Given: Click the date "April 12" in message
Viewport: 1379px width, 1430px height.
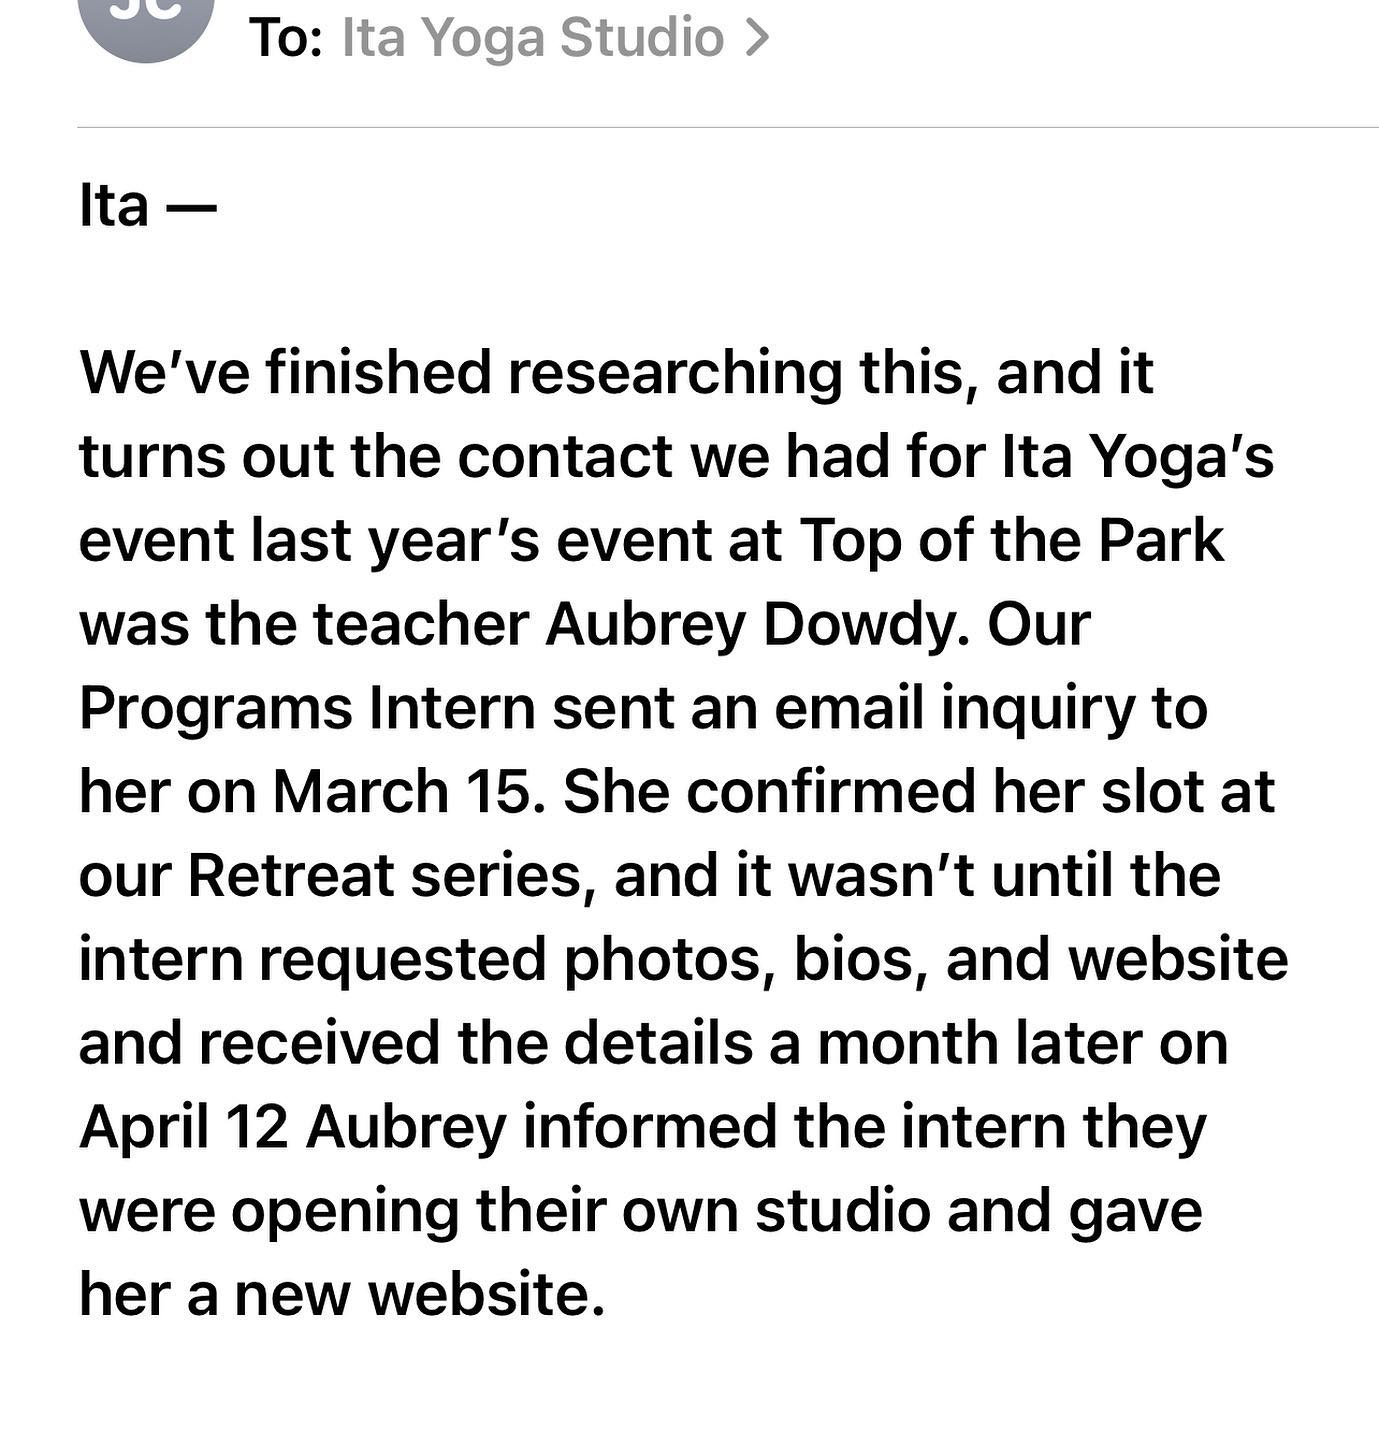Looking at the screenshot, I should point(183,1126).
